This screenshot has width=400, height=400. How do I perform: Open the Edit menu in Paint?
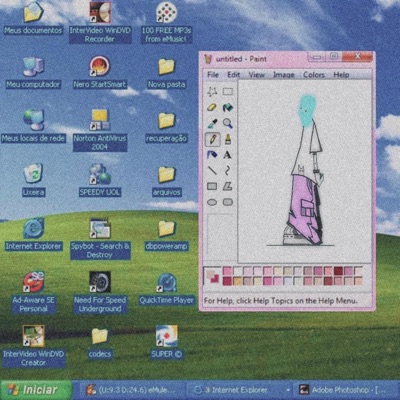(x=234, y=74)
